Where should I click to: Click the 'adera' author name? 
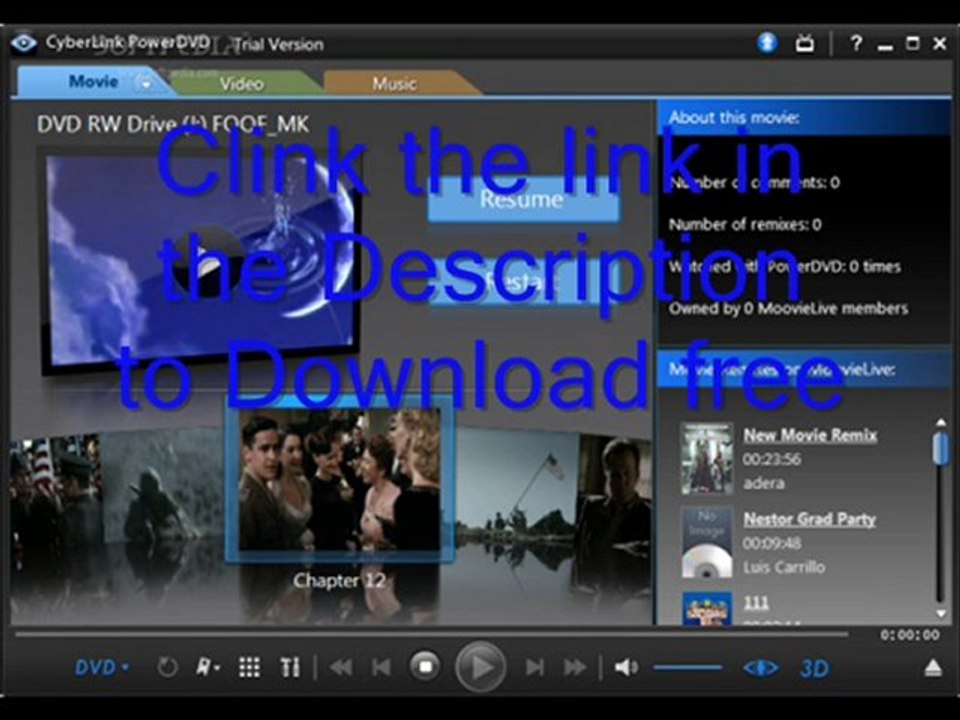click(x=763, y=483)
